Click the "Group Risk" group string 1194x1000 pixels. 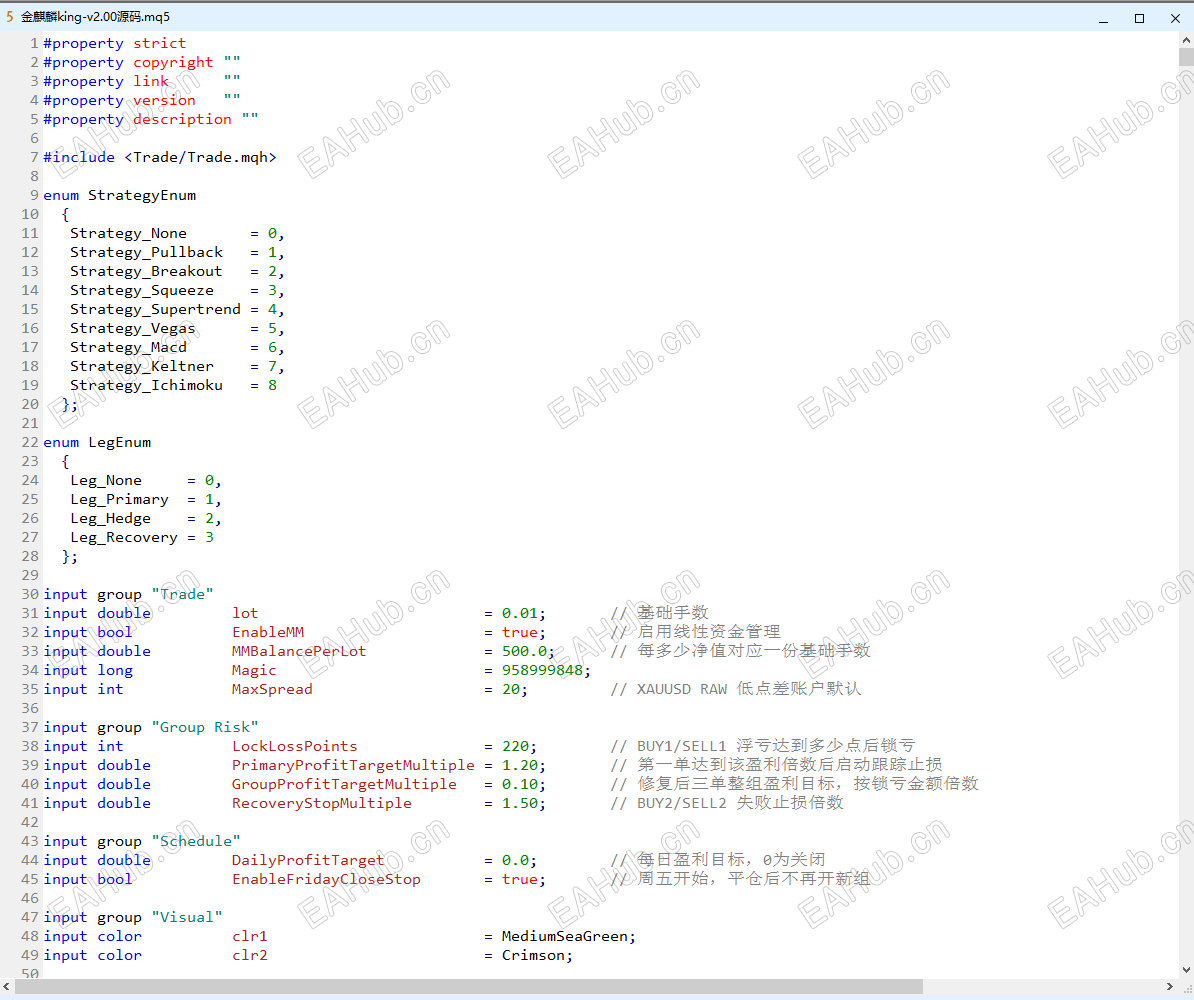[x=205, y=727]
